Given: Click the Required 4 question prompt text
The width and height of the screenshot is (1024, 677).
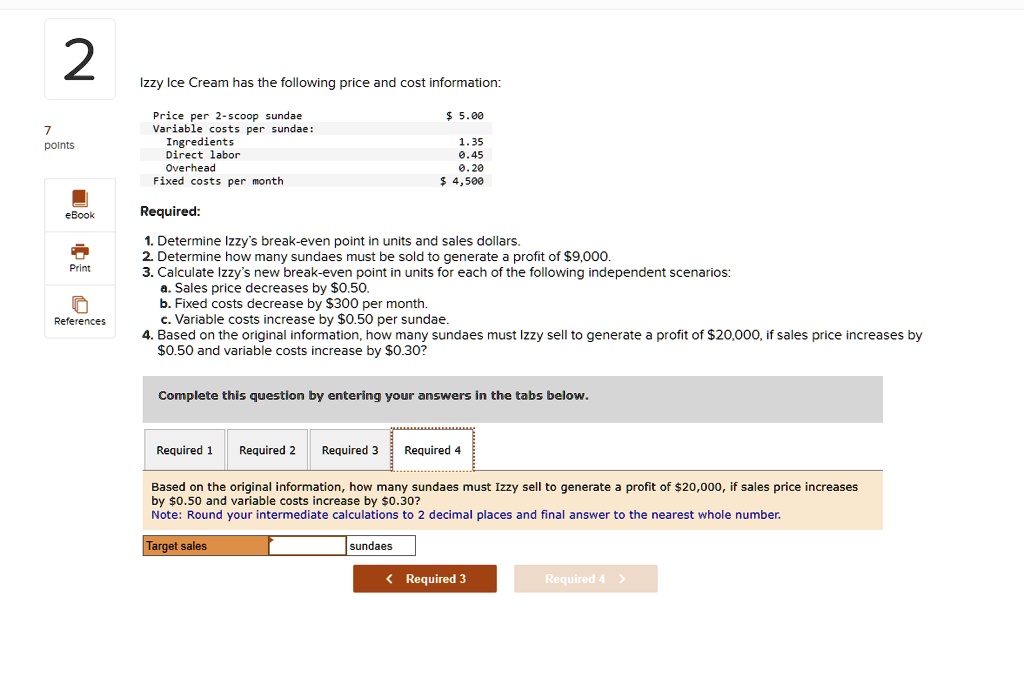Looking at the screenshot, I should point(500,492).
